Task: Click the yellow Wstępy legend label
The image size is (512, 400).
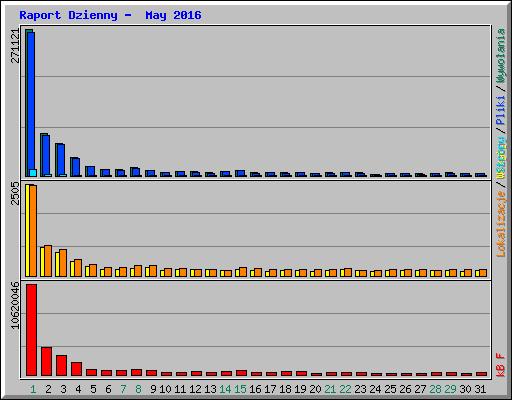Action: pyautogui.click(x=501, y=158)
